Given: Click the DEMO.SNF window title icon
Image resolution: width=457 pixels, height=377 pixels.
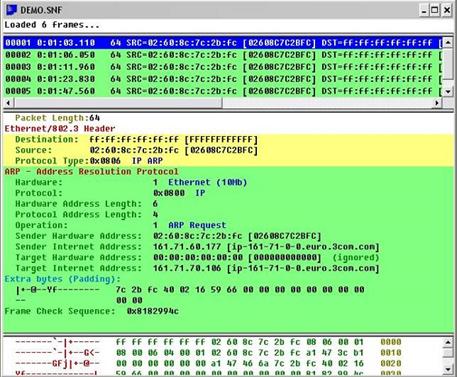Looking at the screenshot, I should (11, 10).
